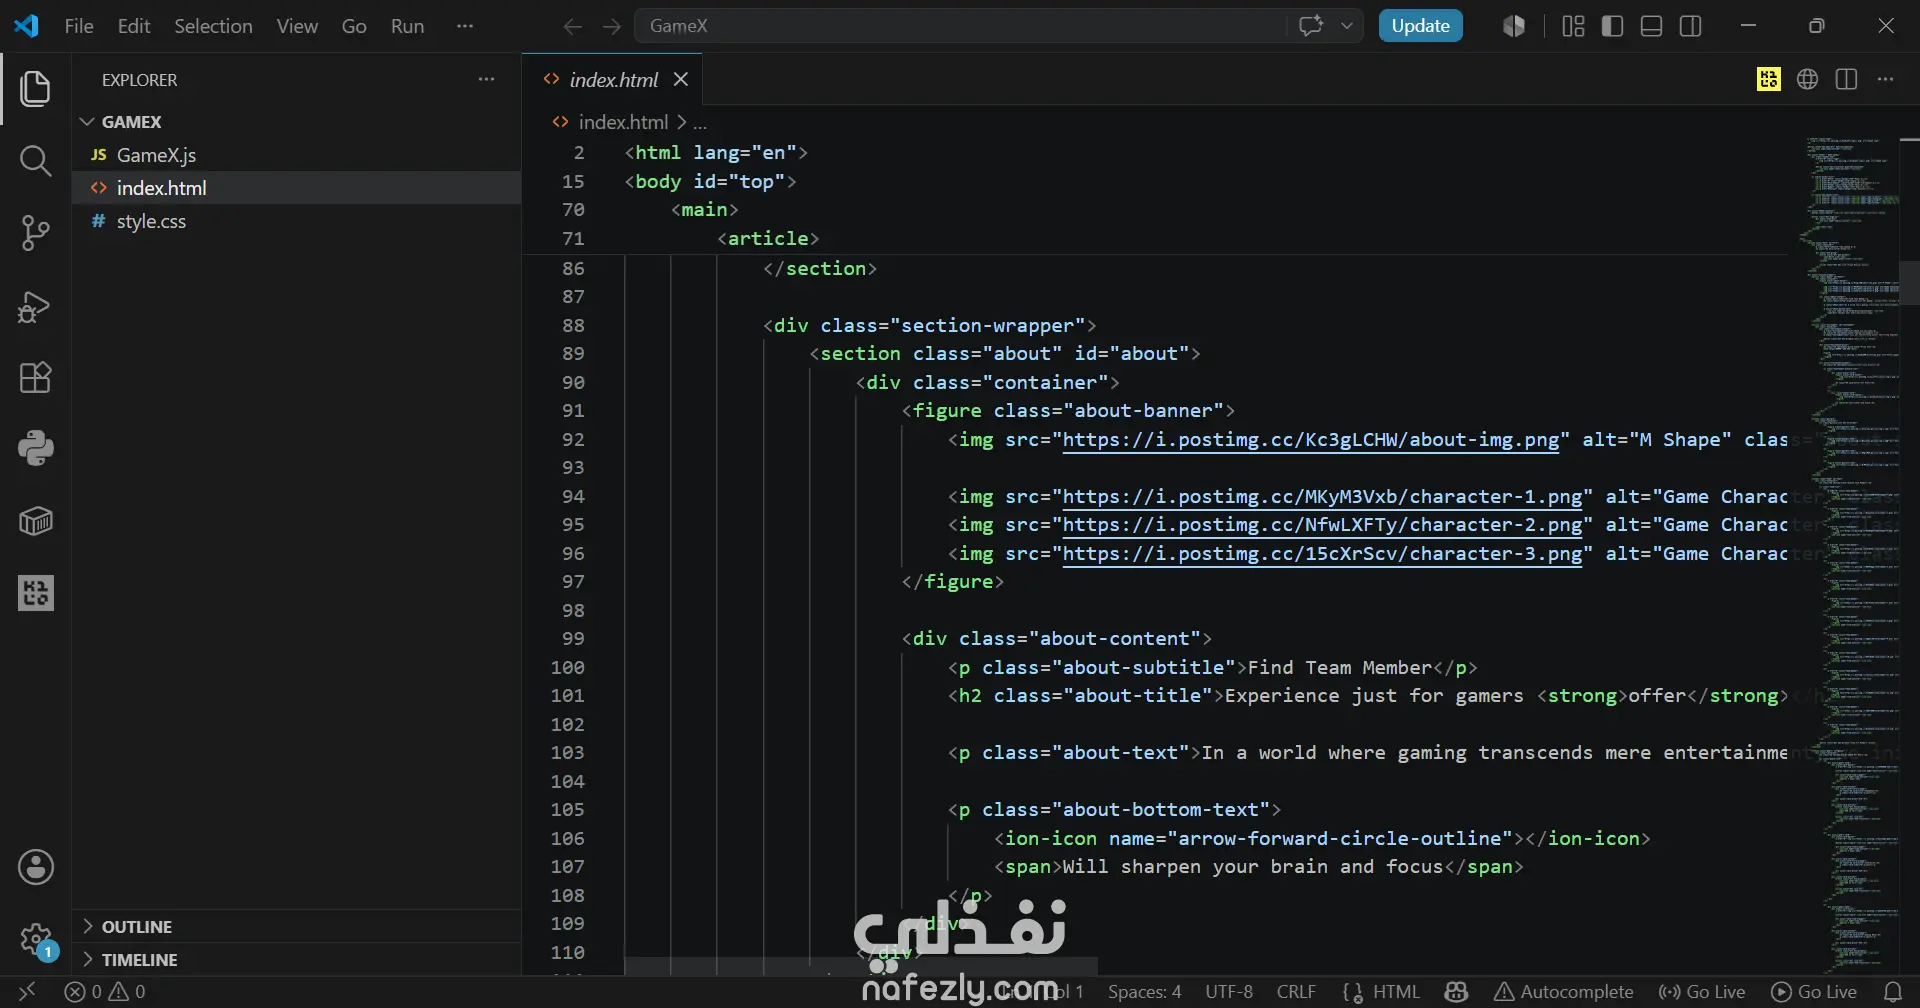Image resolution: width=1920 pixels, height=1008 pixels.
Task: Open remote window indicator in status bar
Action: [27, 991]
